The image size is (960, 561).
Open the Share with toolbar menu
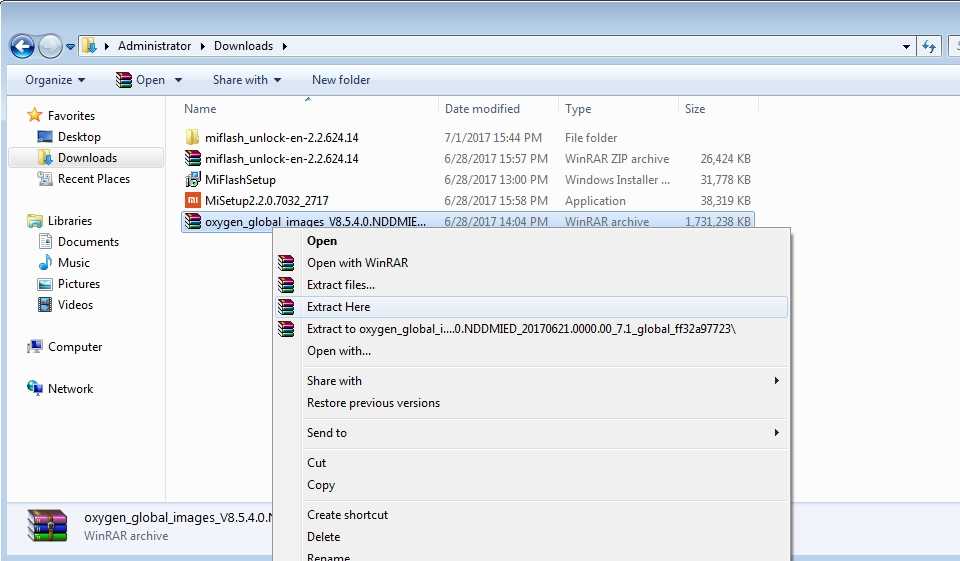(247, 80)
